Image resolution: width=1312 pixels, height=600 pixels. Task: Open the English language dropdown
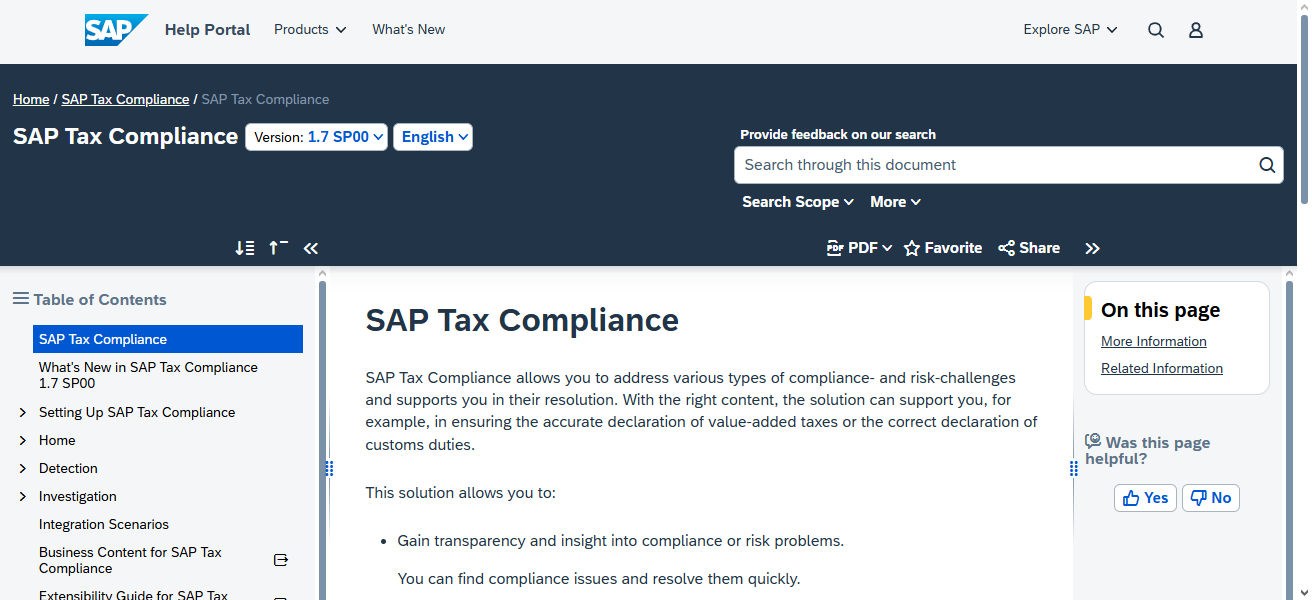pyautogui.click(x=433, y=137)
